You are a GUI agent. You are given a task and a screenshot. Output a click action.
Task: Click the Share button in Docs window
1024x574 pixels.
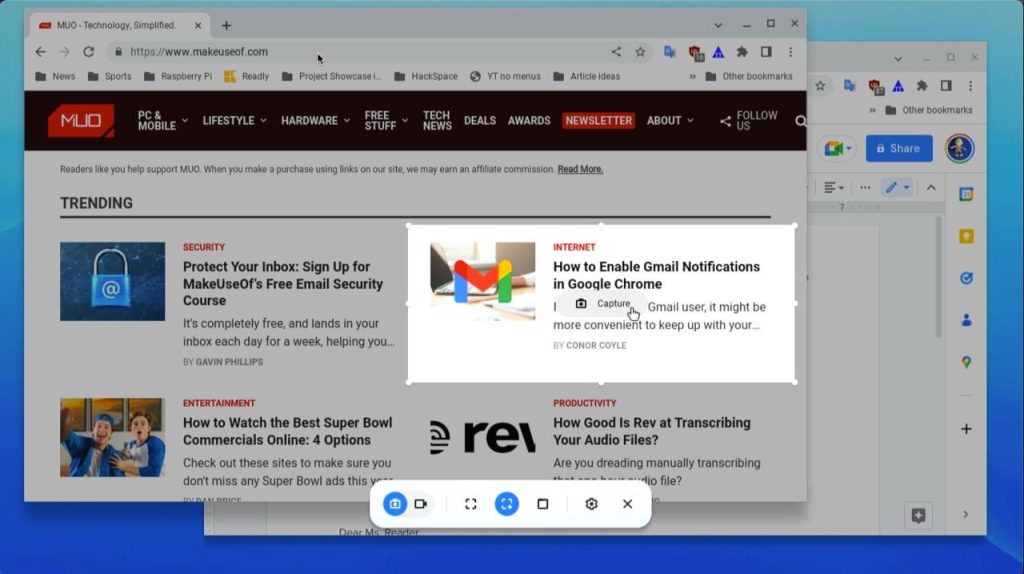899,148
